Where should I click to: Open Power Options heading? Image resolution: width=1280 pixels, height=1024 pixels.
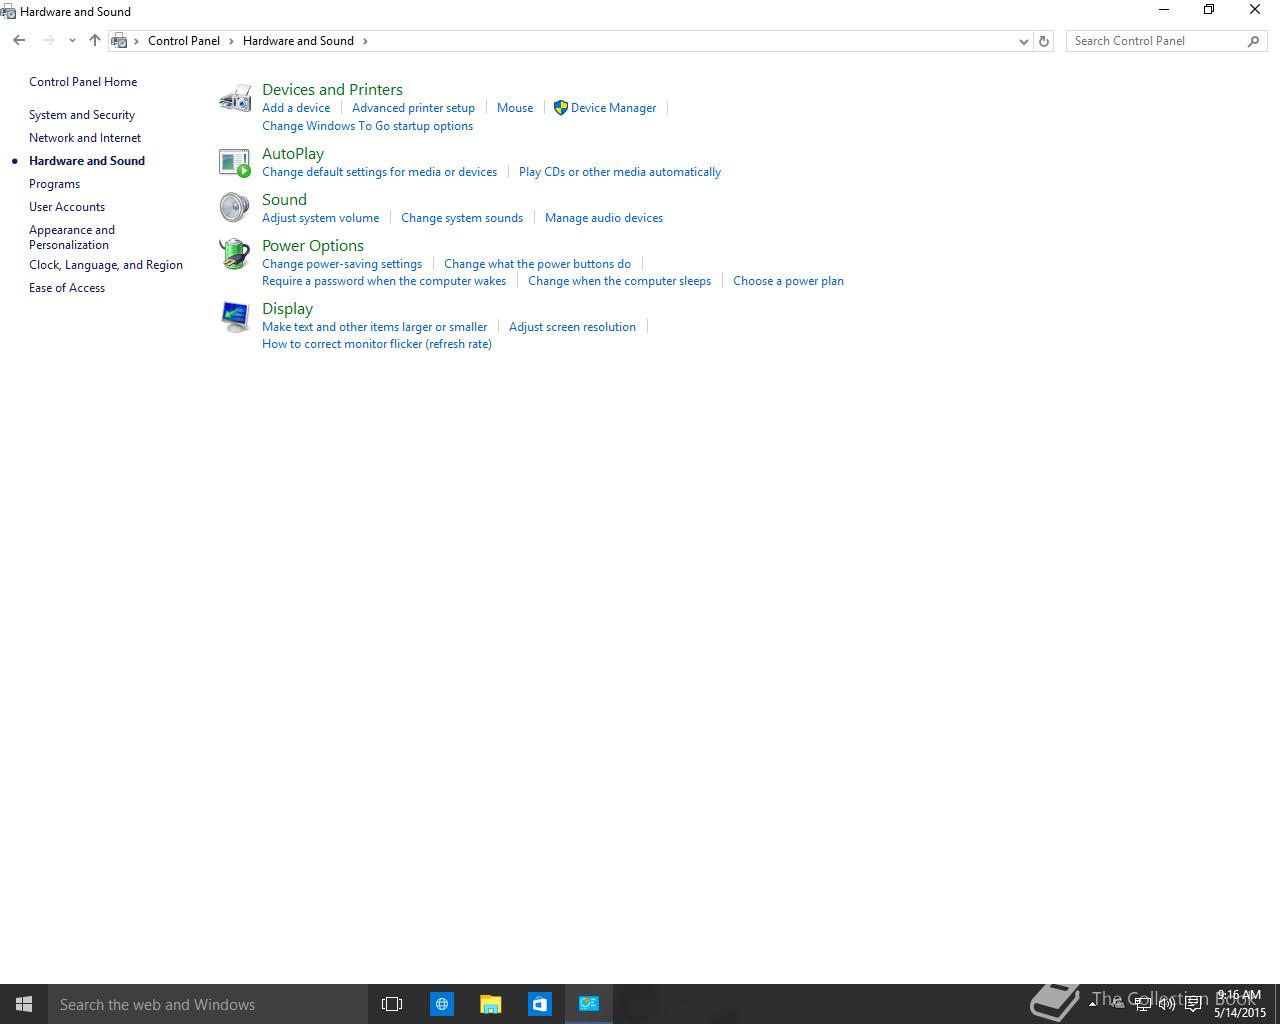(x=313, y=245)
